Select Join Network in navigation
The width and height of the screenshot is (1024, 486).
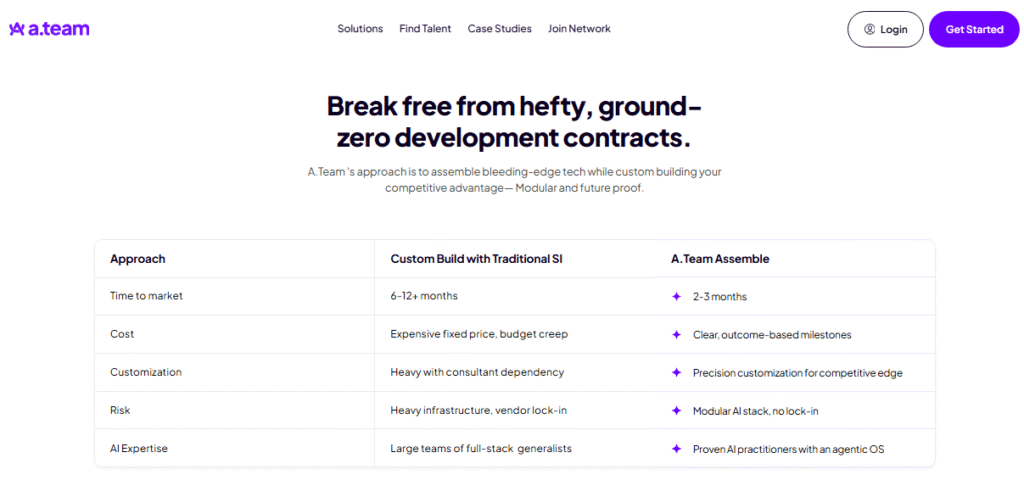pos(579,29)
